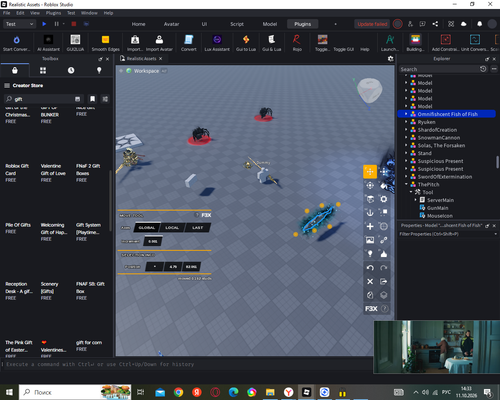Set move axes to Global

tap(147, 228)
